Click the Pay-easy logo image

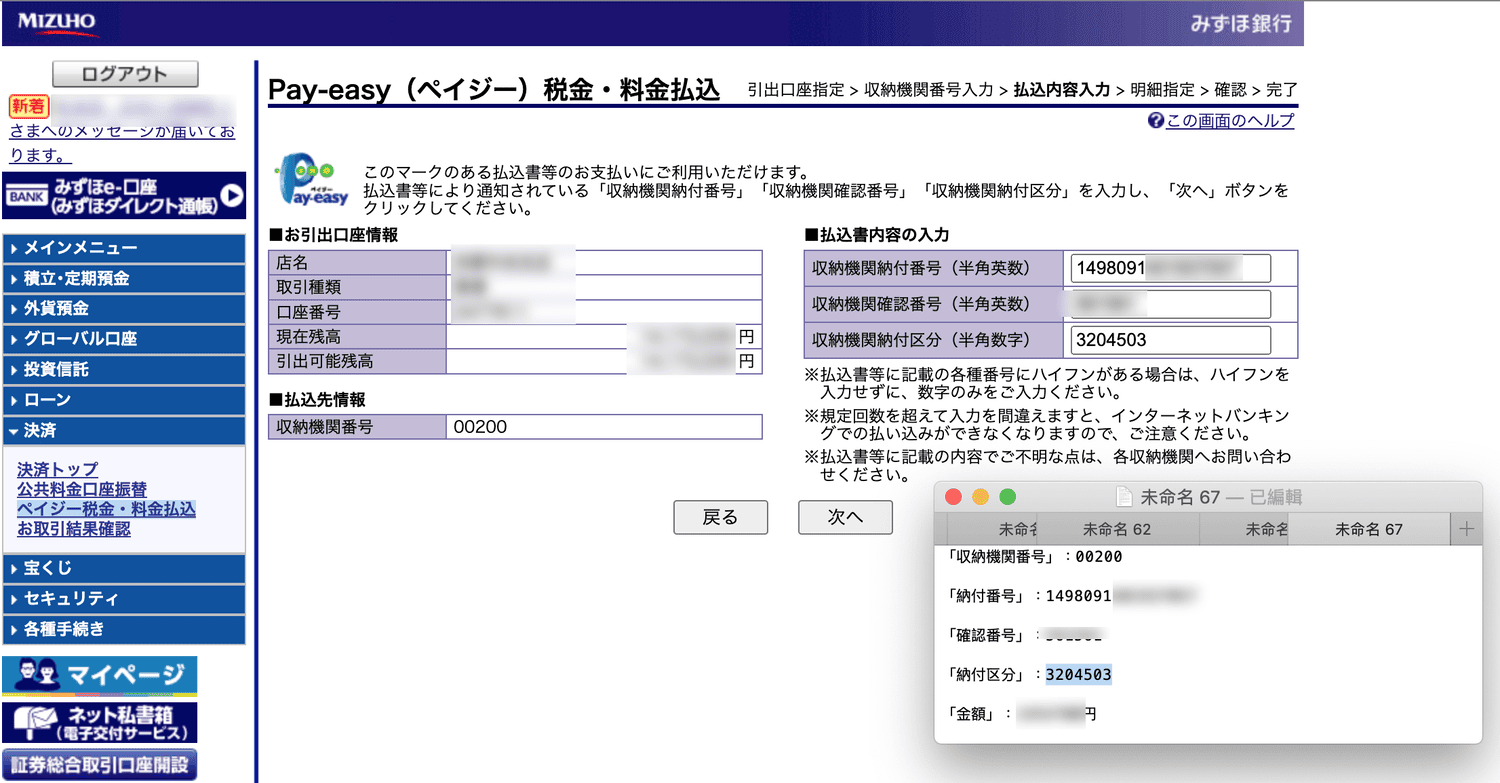(311, 180)
